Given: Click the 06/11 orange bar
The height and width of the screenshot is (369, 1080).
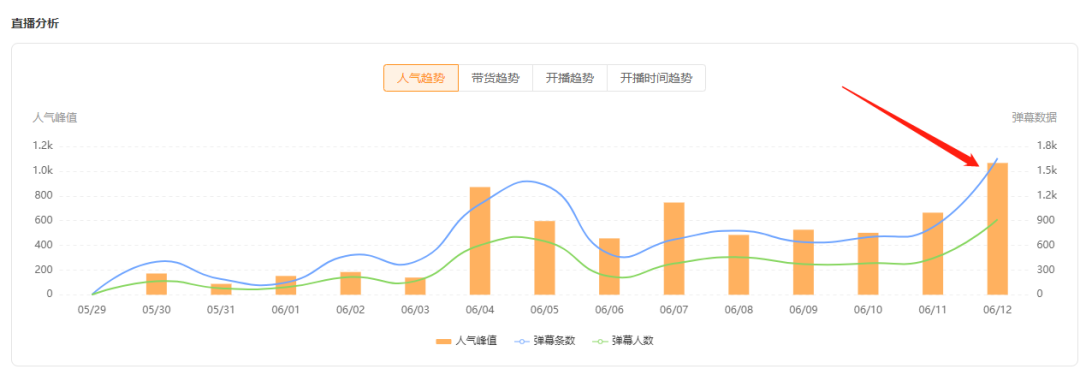Looking at the screenshot, I should tap(933, 254).
